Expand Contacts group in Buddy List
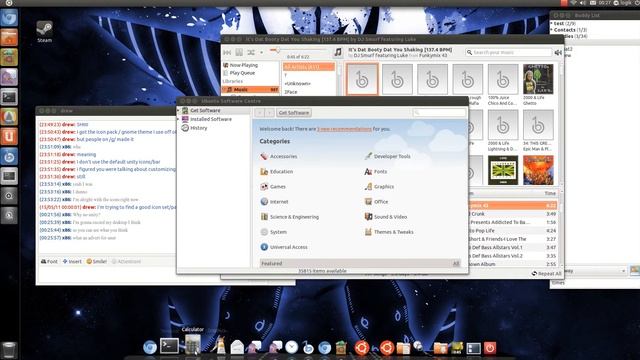640x360 pixels. point(551,30)
